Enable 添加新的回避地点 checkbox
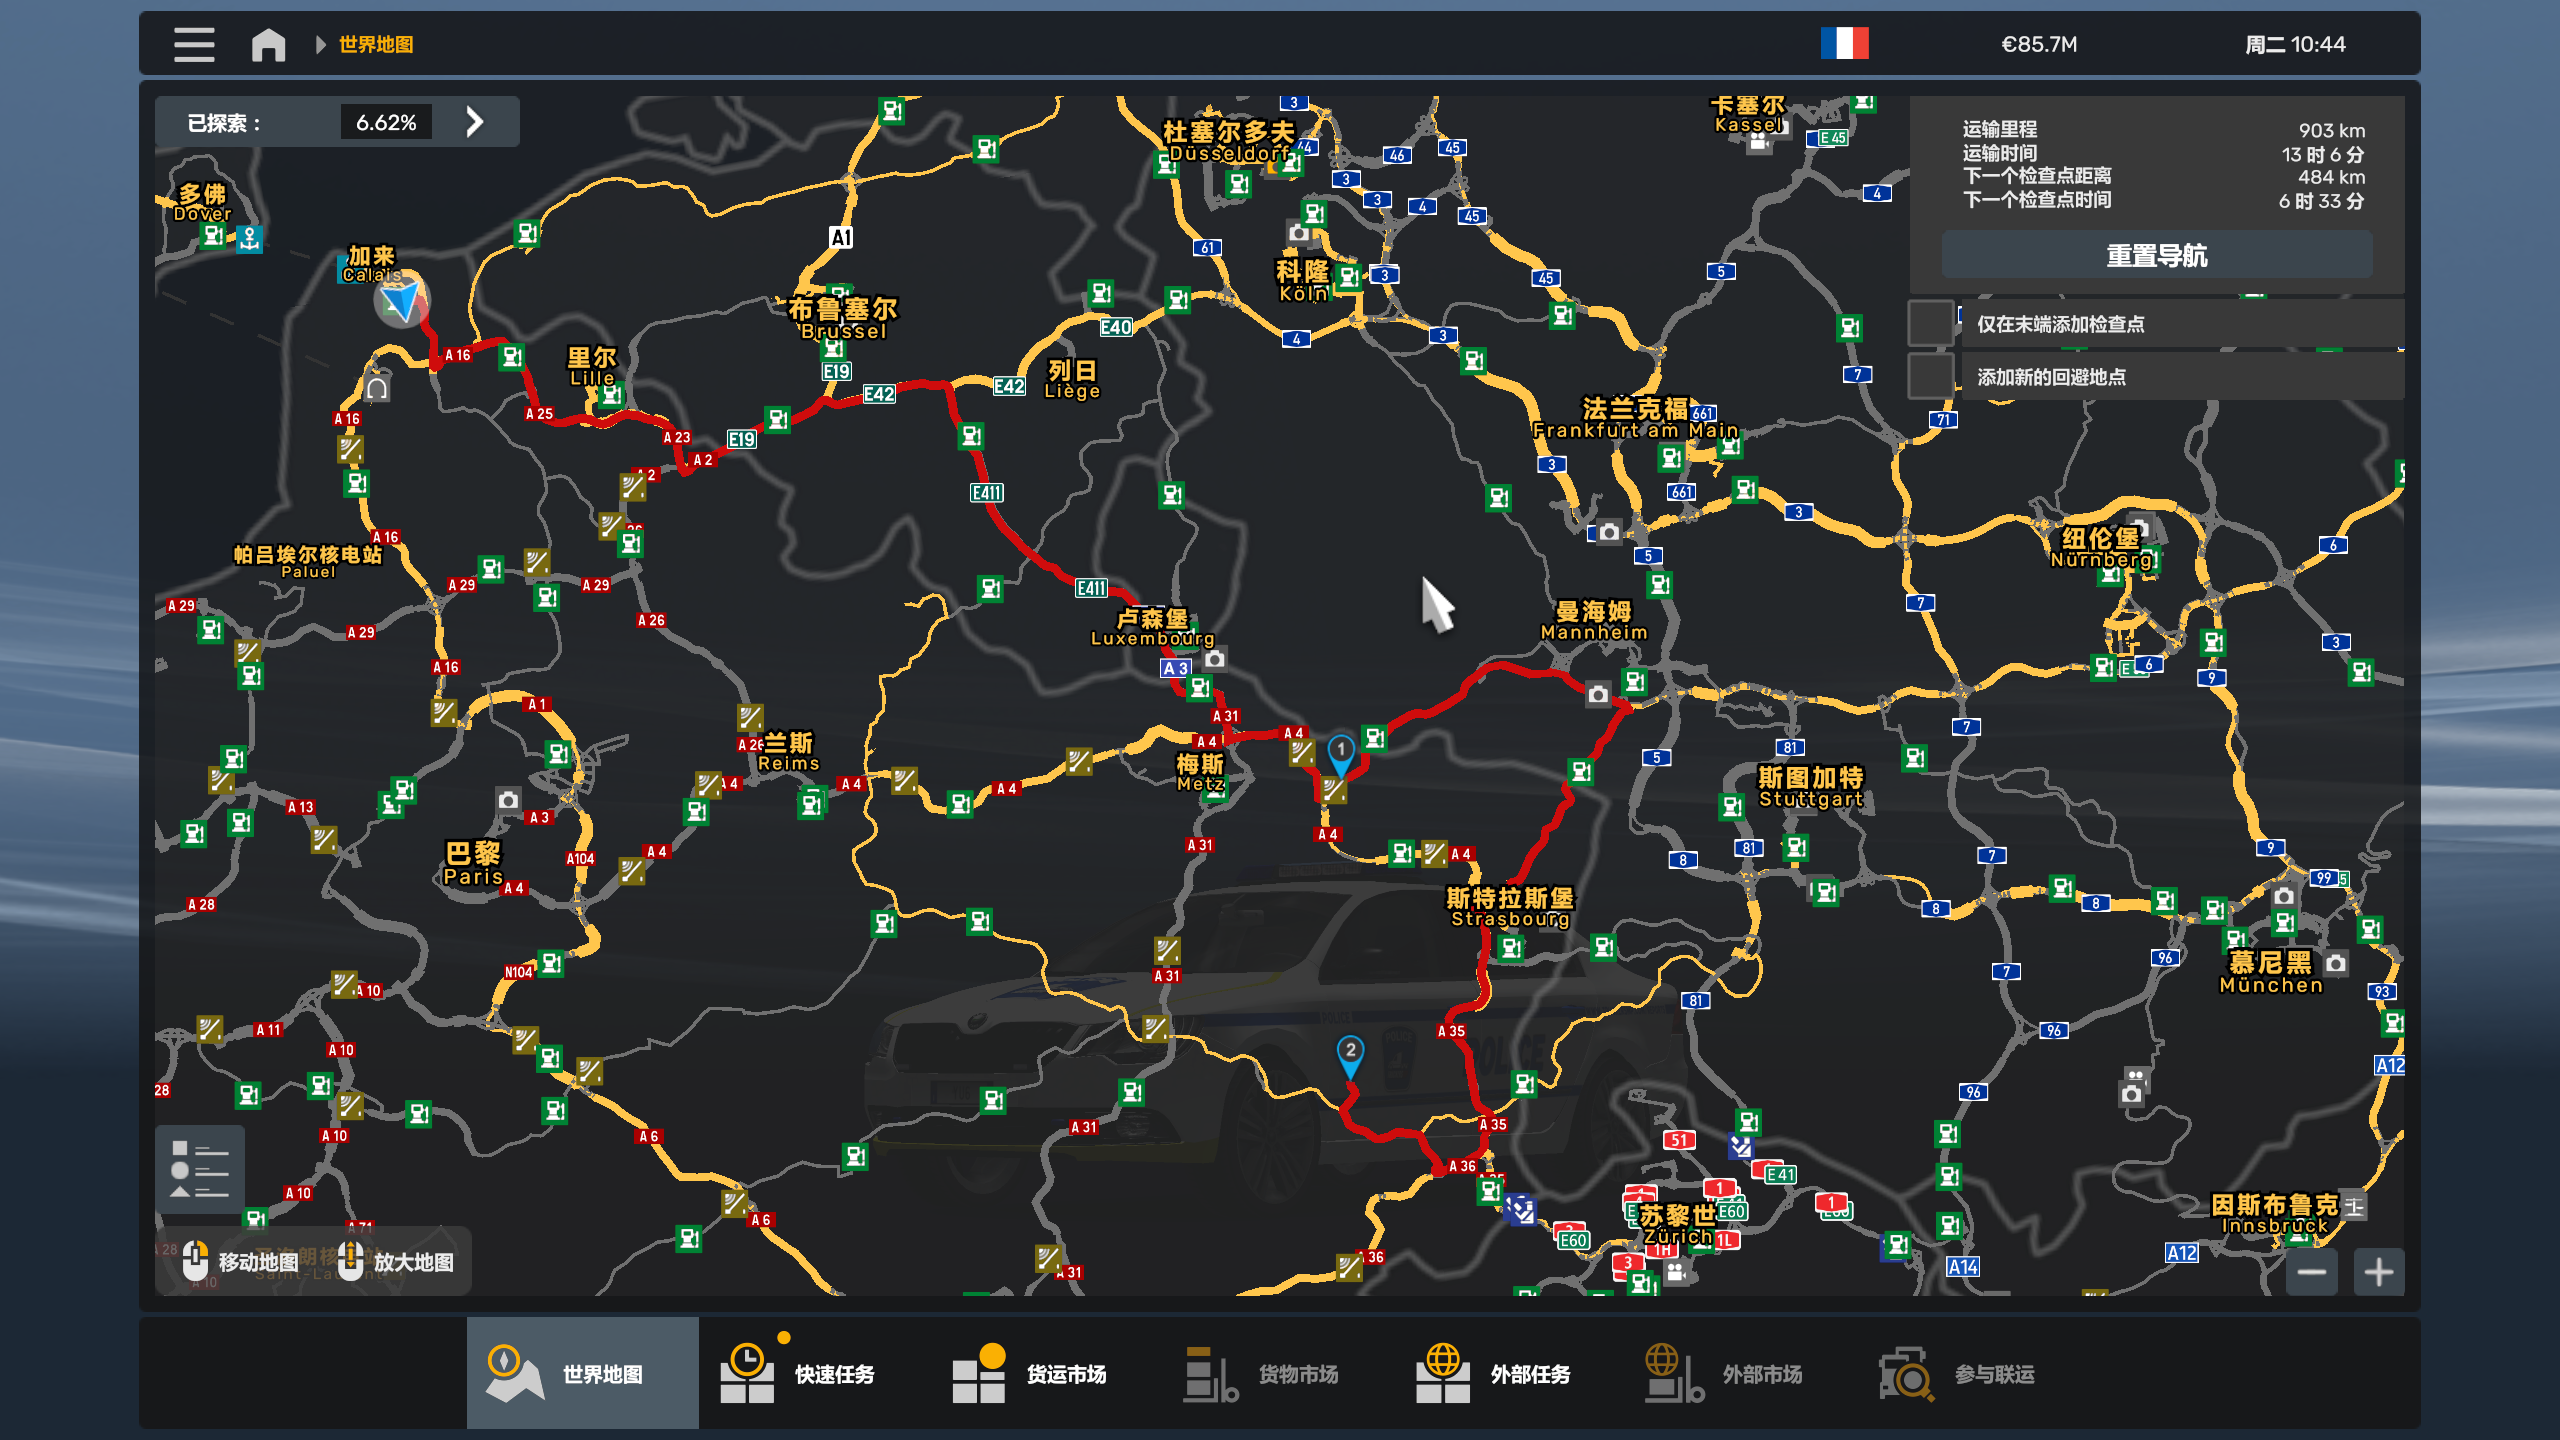 click(1931, 376)
